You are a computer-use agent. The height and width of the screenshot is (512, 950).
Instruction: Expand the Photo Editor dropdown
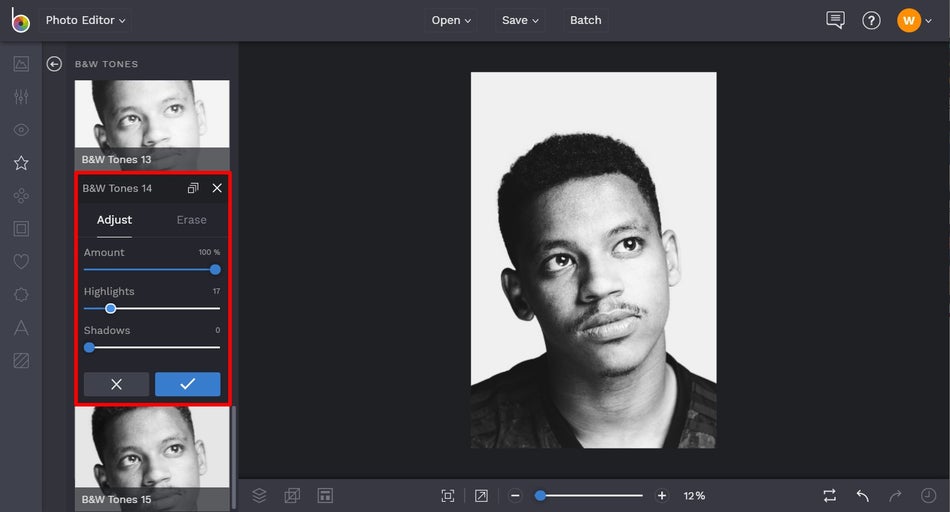pyautogui.click(x=85, y=20)
